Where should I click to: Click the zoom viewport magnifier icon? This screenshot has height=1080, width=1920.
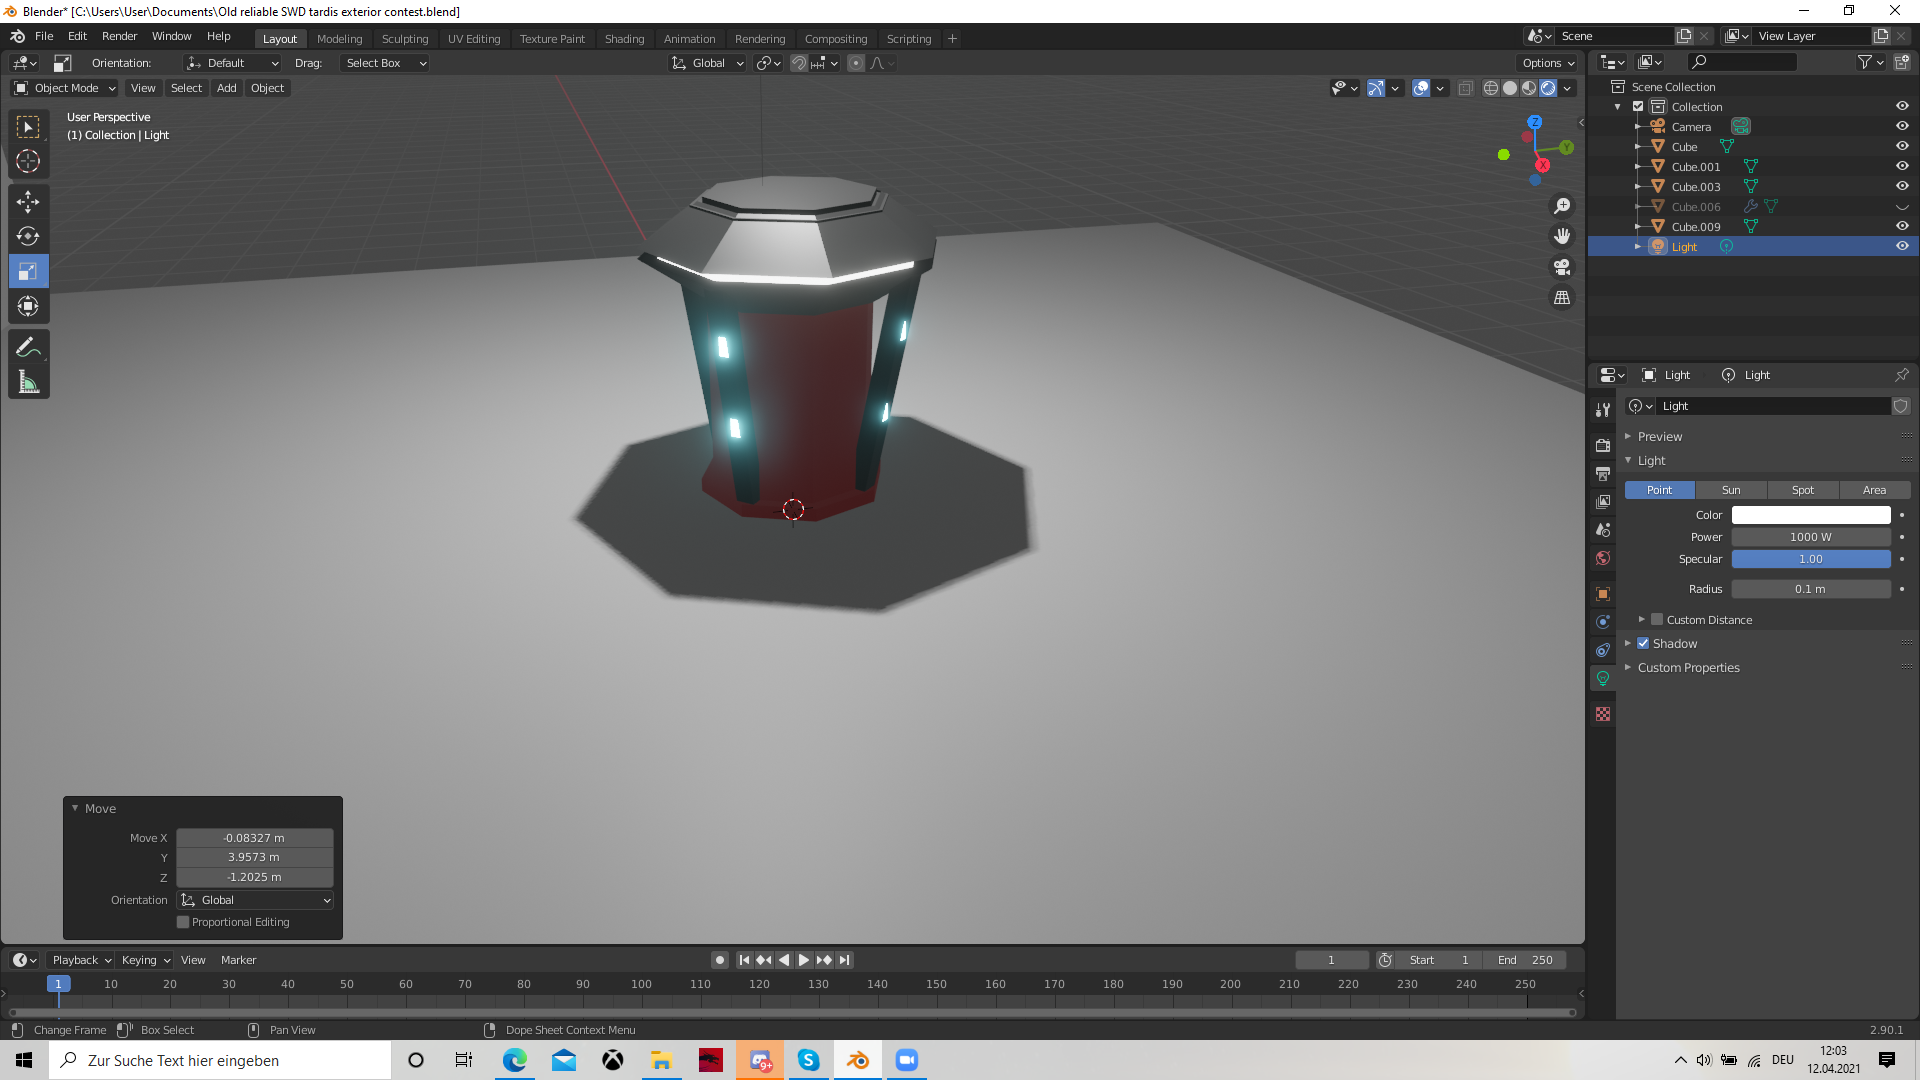click(1562, 206)
